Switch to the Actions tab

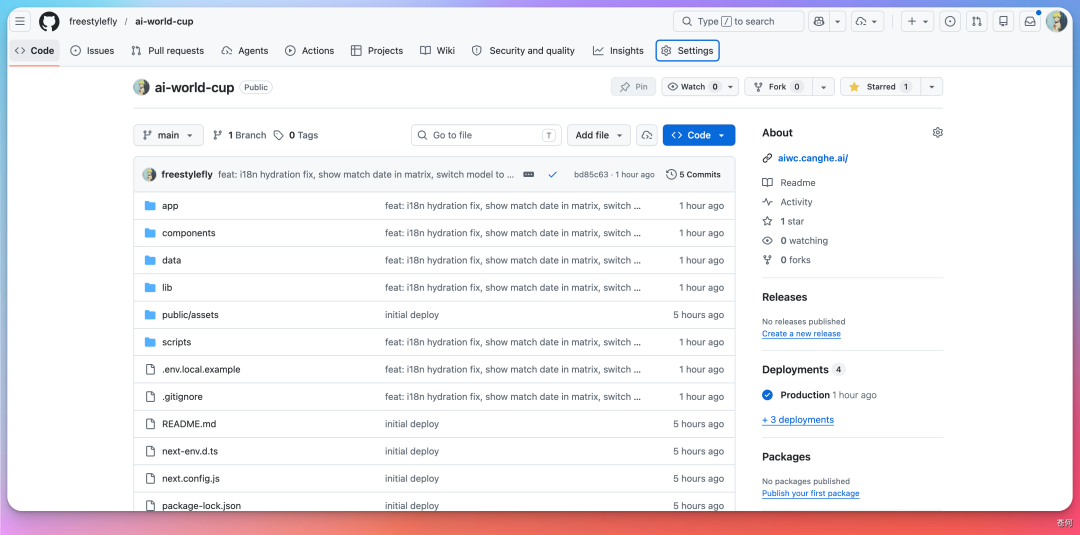(309, 50)
